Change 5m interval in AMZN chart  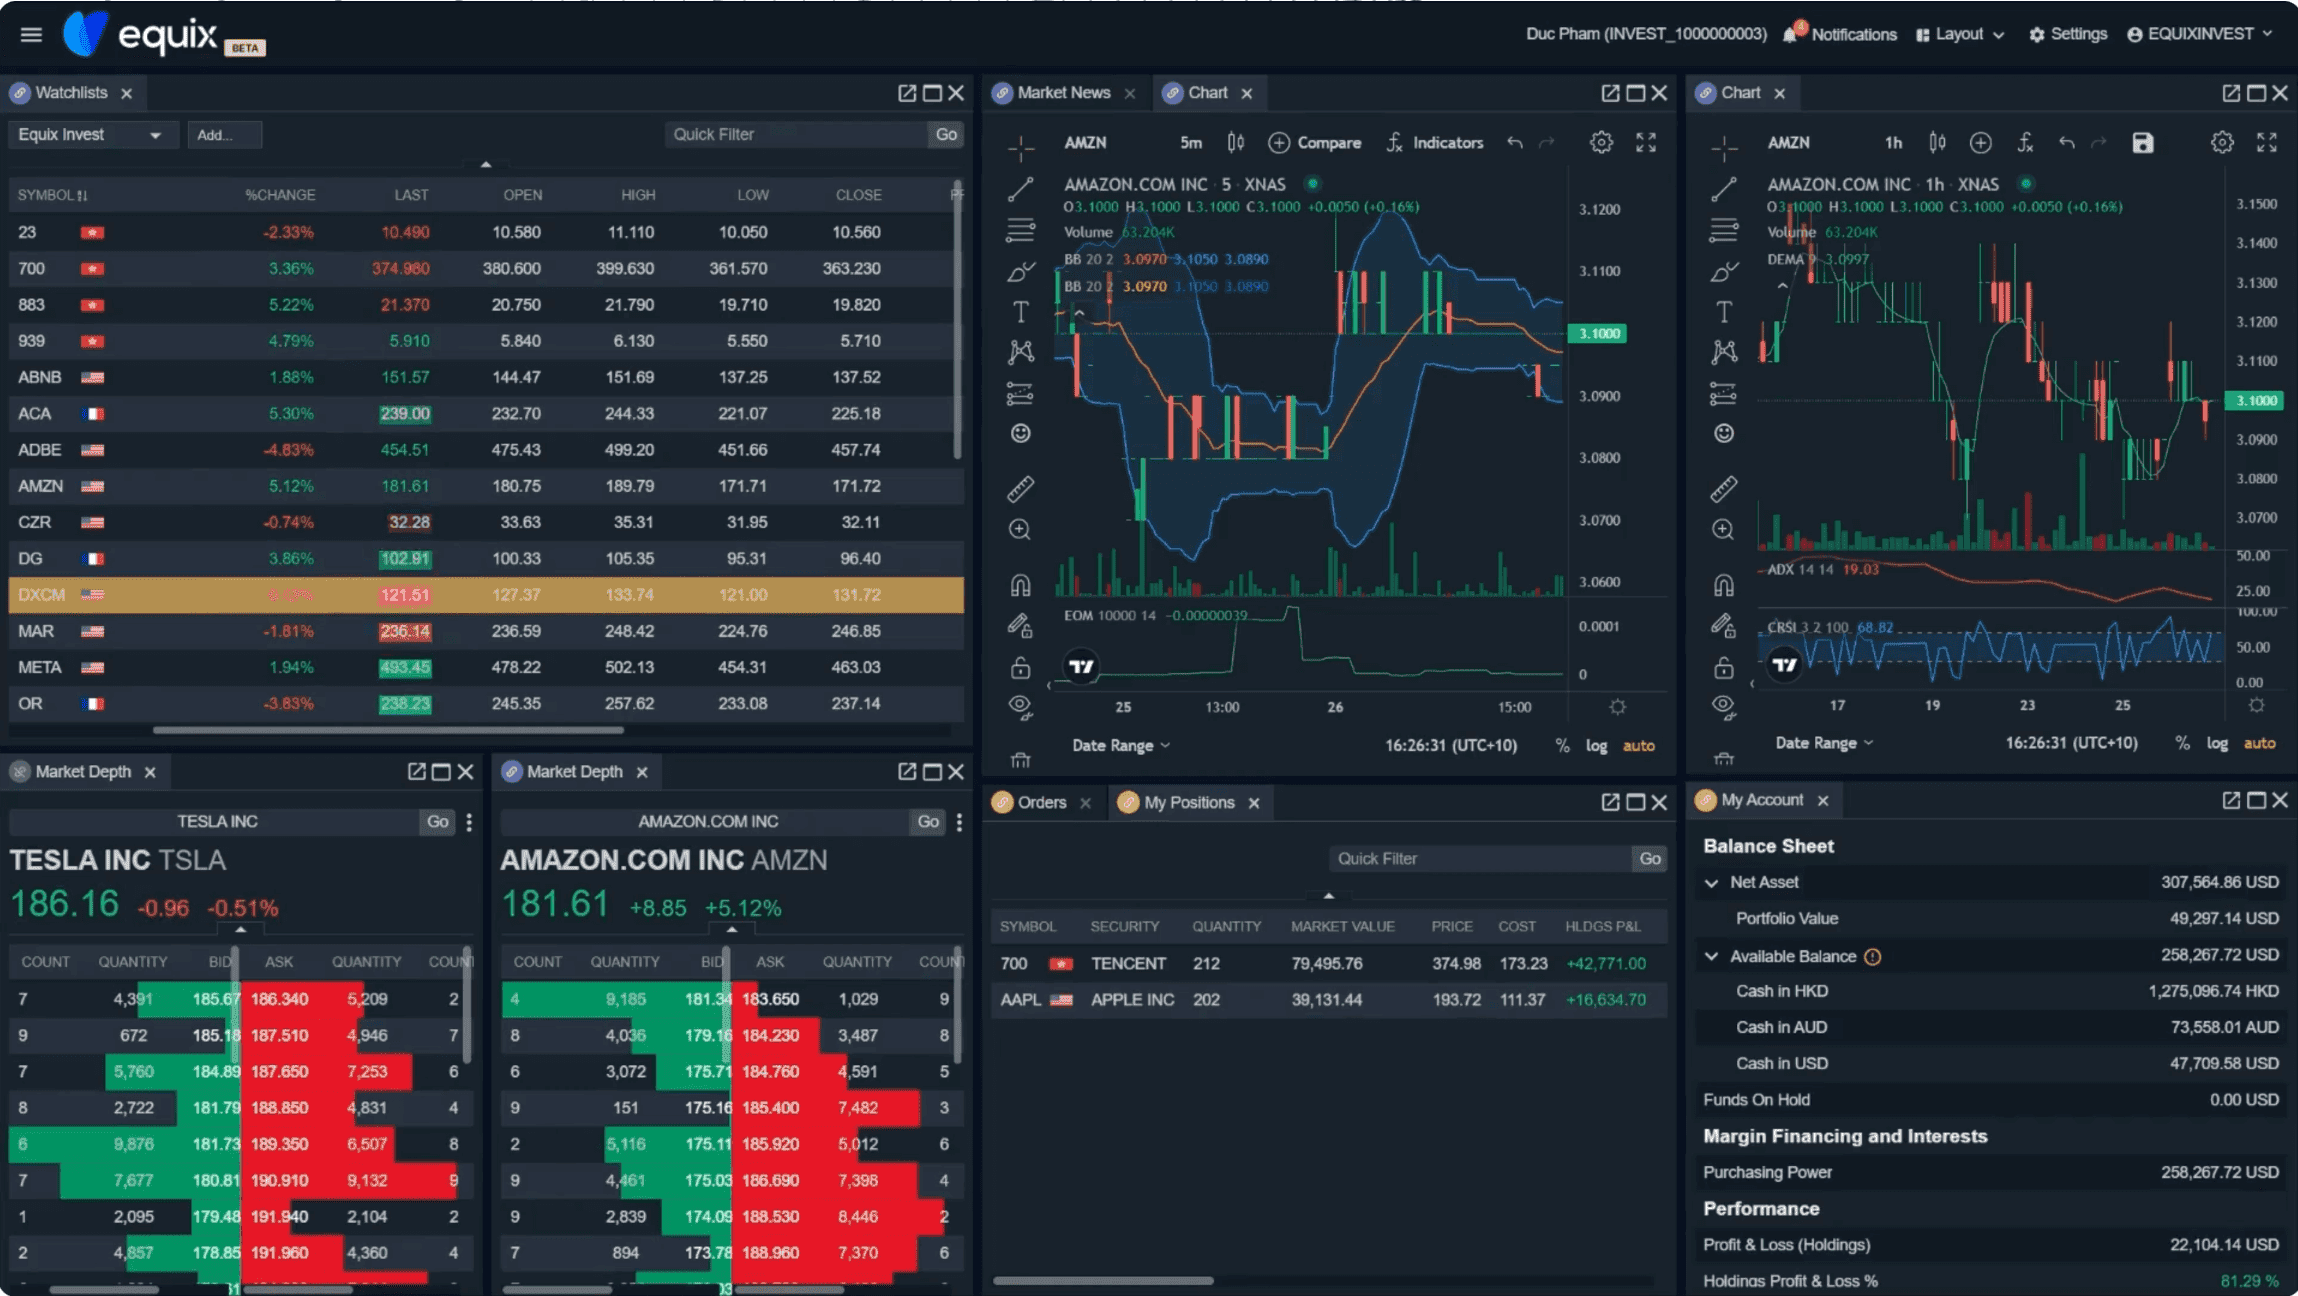1191,143
